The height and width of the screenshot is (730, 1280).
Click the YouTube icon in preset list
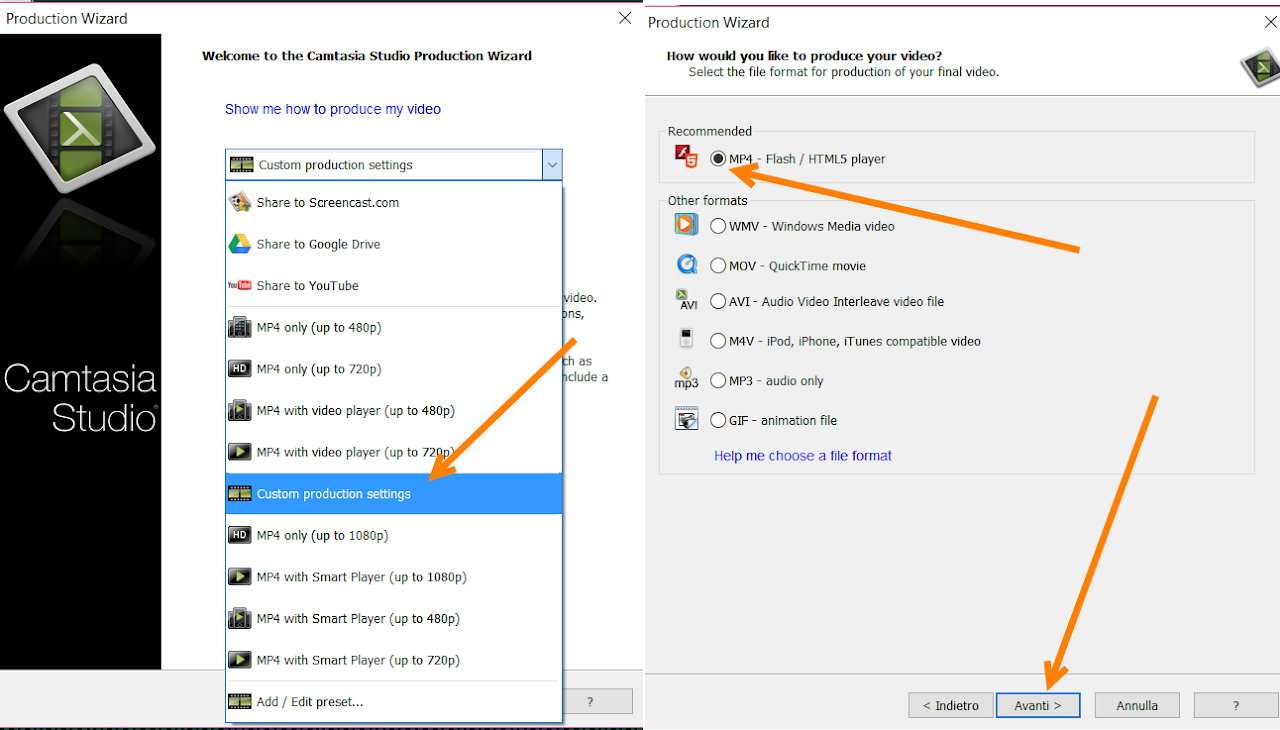[x=240, y=286]
